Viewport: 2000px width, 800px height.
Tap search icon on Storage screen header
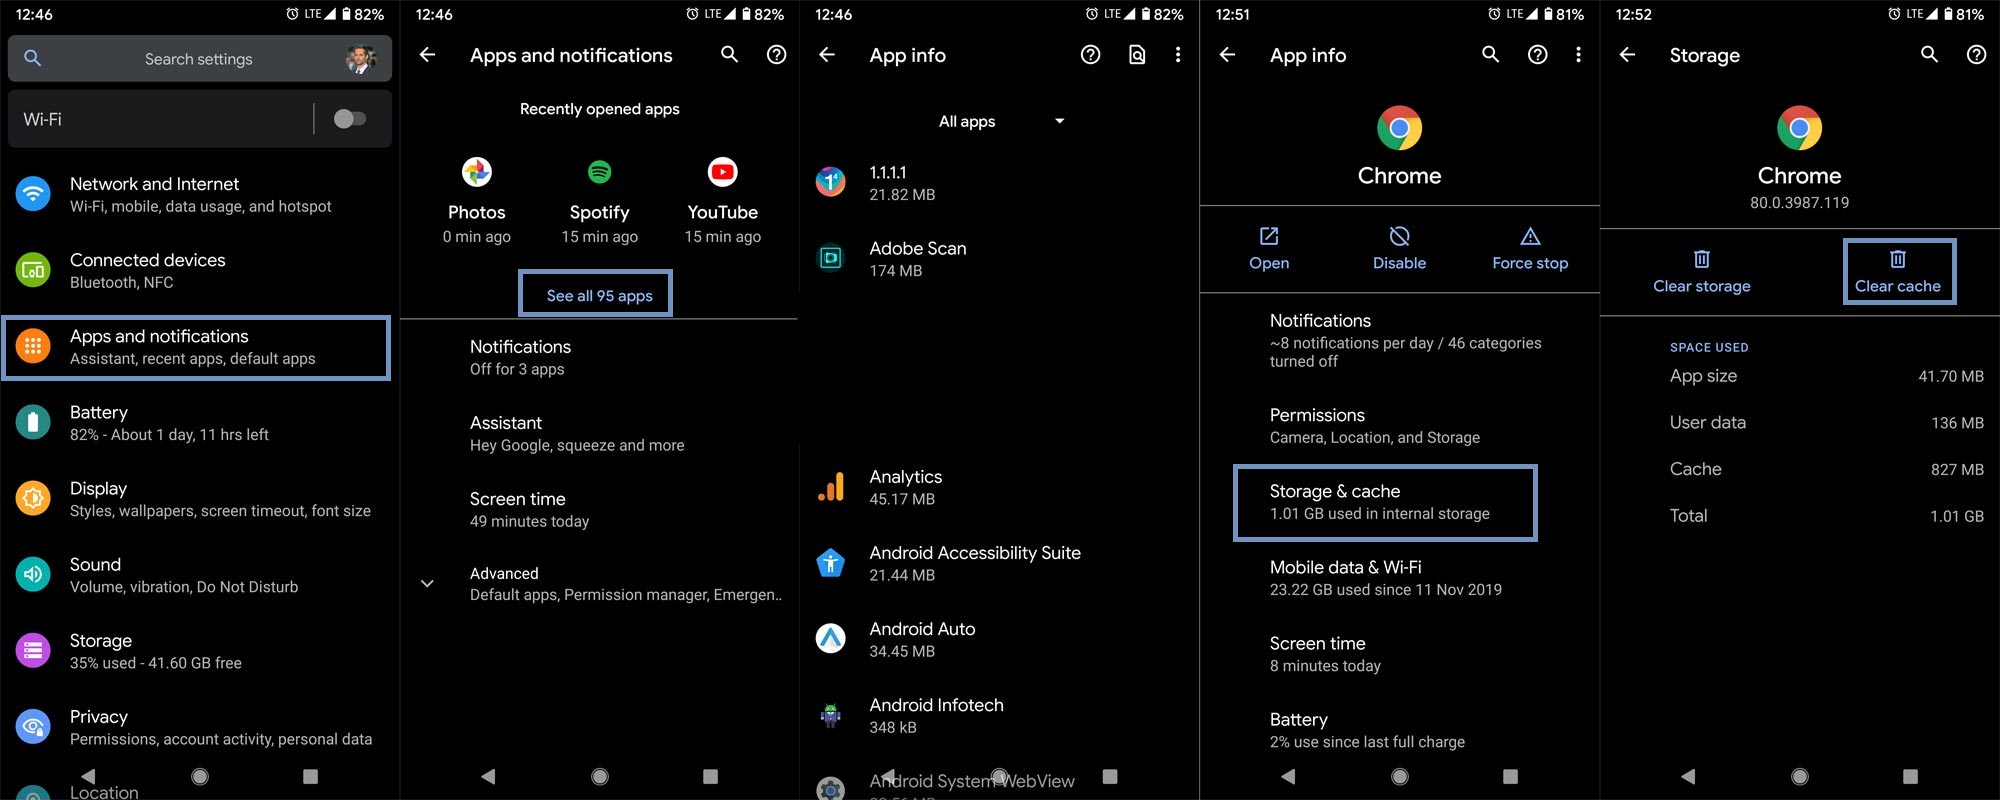tap(1929, 55)
